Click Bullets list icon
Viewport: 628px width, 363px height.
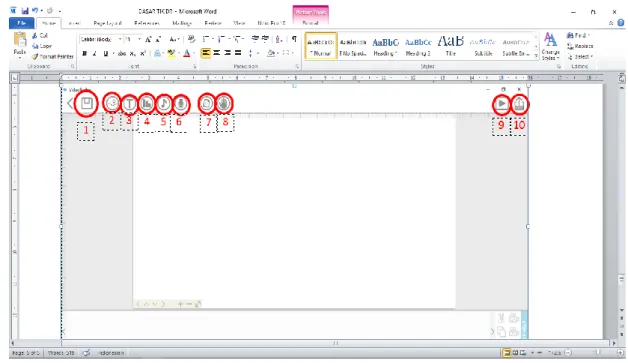coord(207,39)
